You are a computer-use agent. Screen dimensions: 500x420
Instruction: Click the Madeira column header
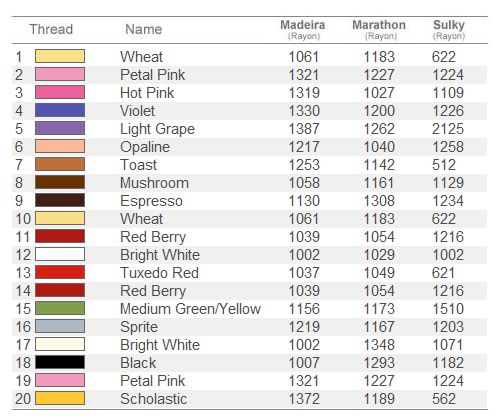tap(303, 30)
